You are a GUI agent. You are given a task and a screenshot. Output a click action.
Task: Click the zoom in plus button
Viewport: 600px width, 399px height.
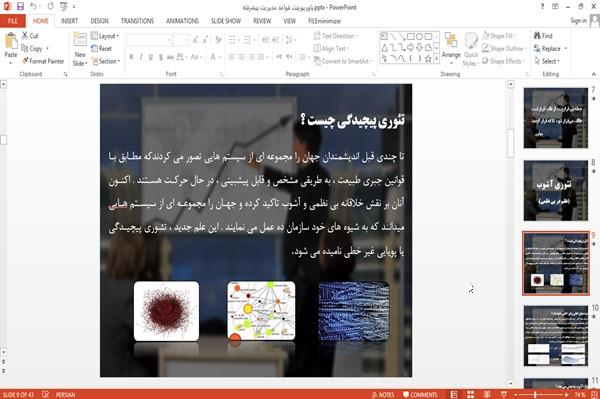tap(566, 394)
